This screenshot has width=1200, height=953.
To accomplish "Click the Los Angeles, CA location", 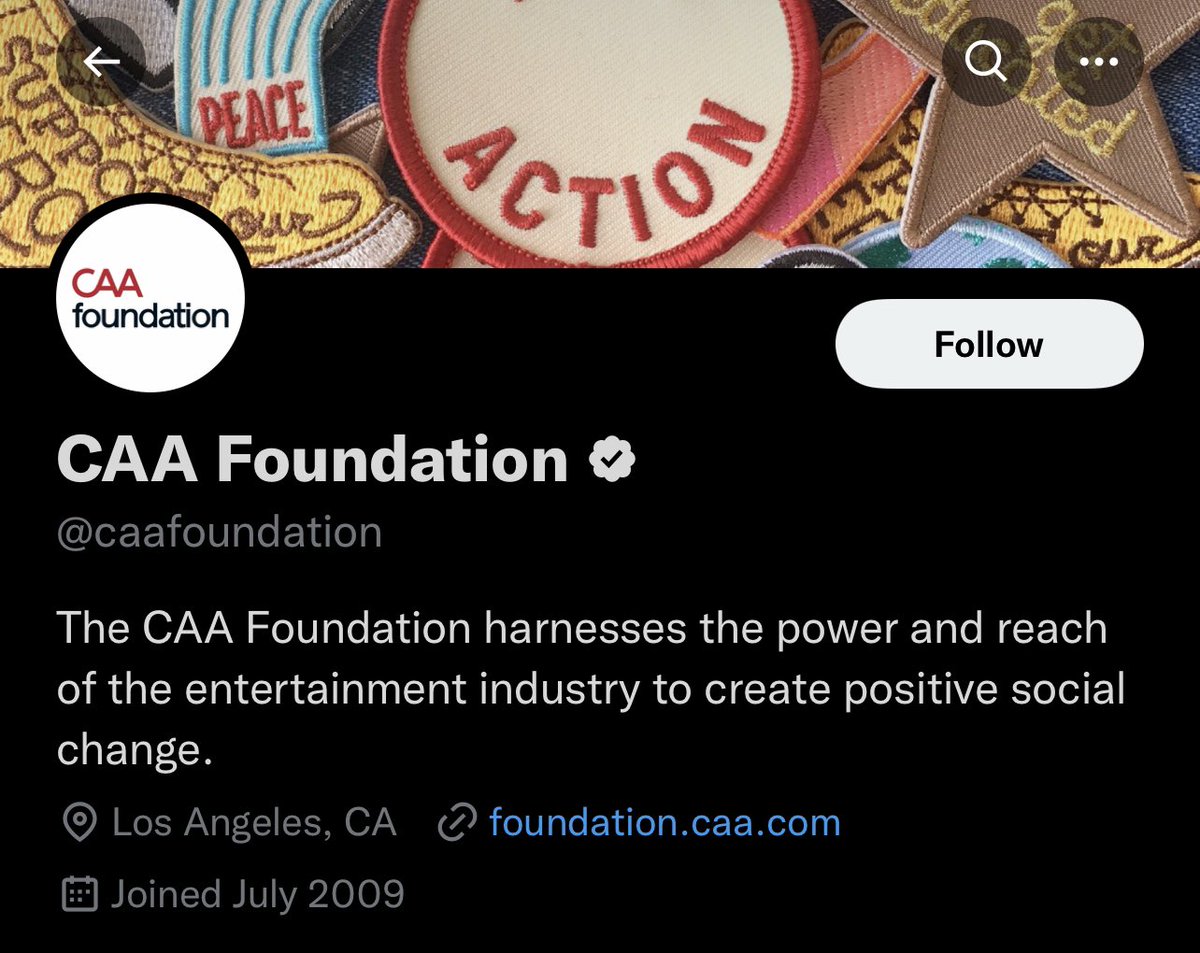I will tap(254, 823).
